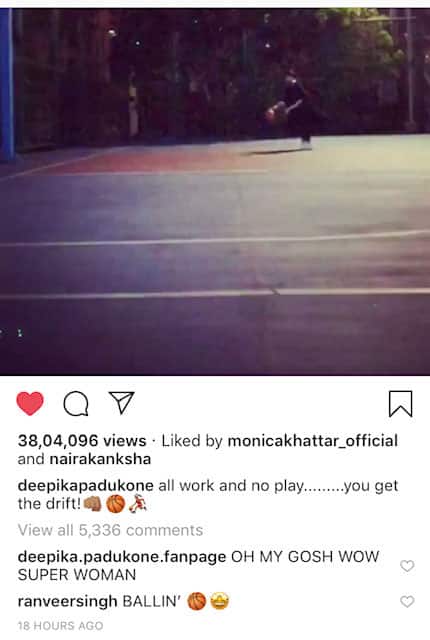This screenshot has height=640, width=430.
Task: Tap the basketball player emoji in caption
Action: click(137, 504)
